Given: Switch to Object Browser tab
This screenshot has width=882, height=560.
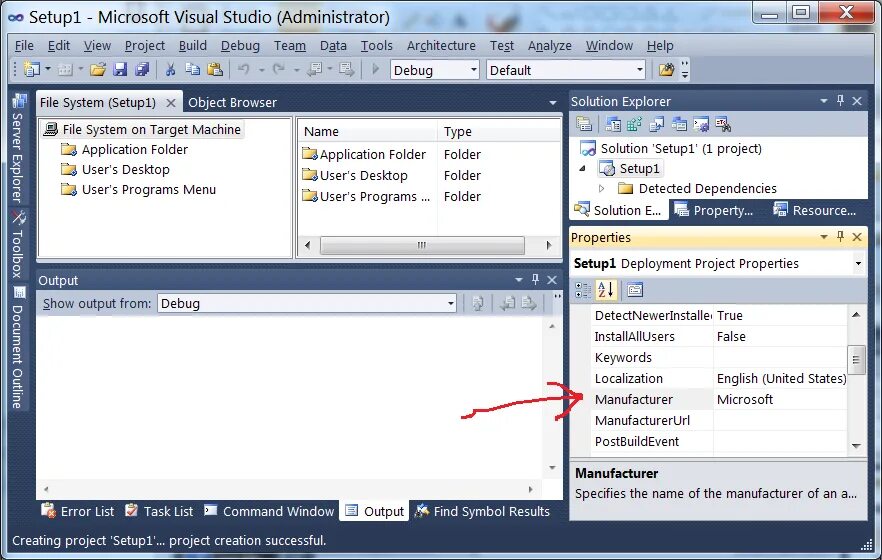Looking at the screenshot, I should pos(232,102).
